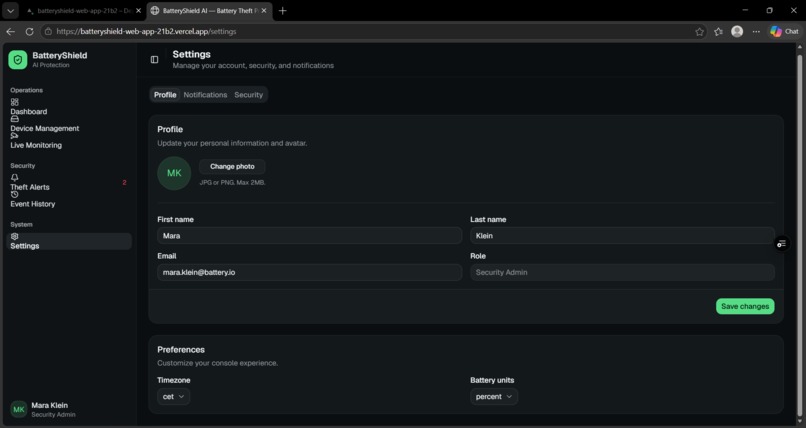
Task: Click the Role Security Admin field
Action: click(x=622, y=272)
